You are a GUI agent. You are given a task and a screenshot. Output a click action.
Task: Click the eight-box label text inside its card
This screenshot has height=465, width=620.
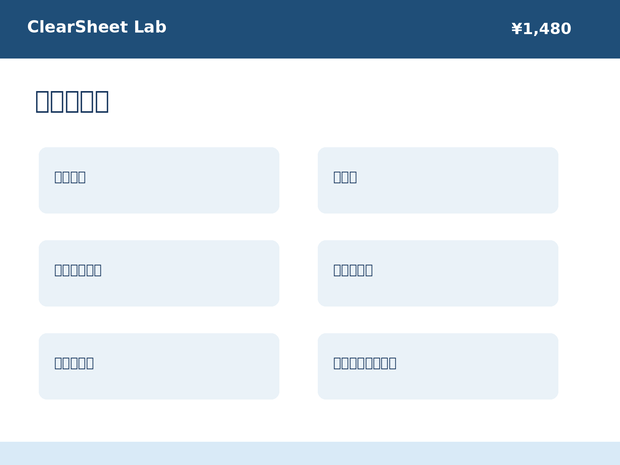(x=365, y=363)
